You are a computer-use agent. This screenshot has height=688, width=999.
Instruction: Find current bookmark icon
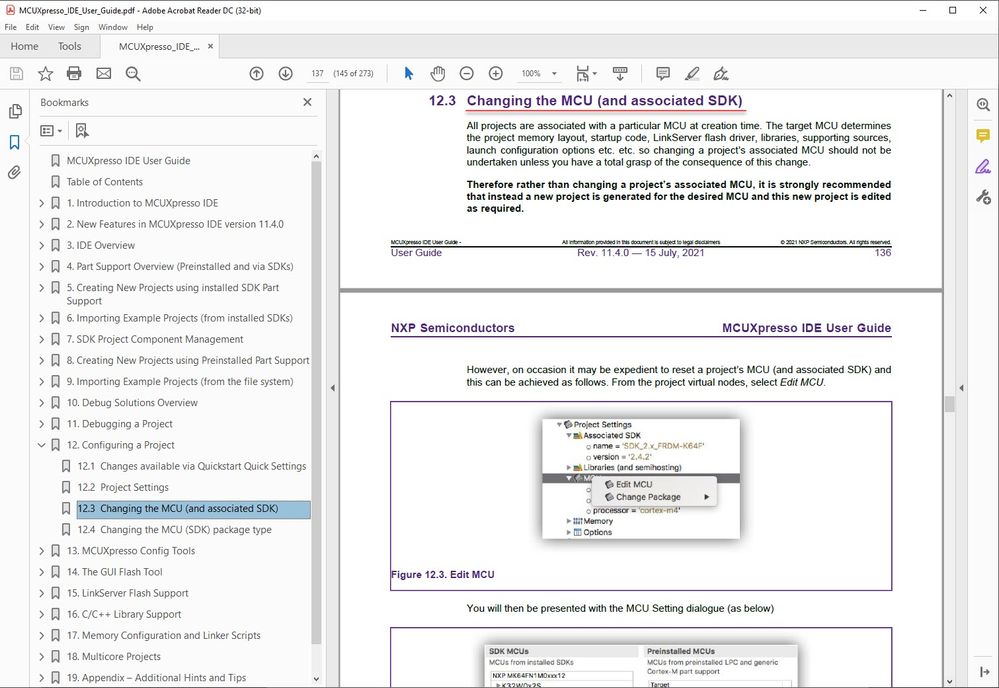click(82, 131)
